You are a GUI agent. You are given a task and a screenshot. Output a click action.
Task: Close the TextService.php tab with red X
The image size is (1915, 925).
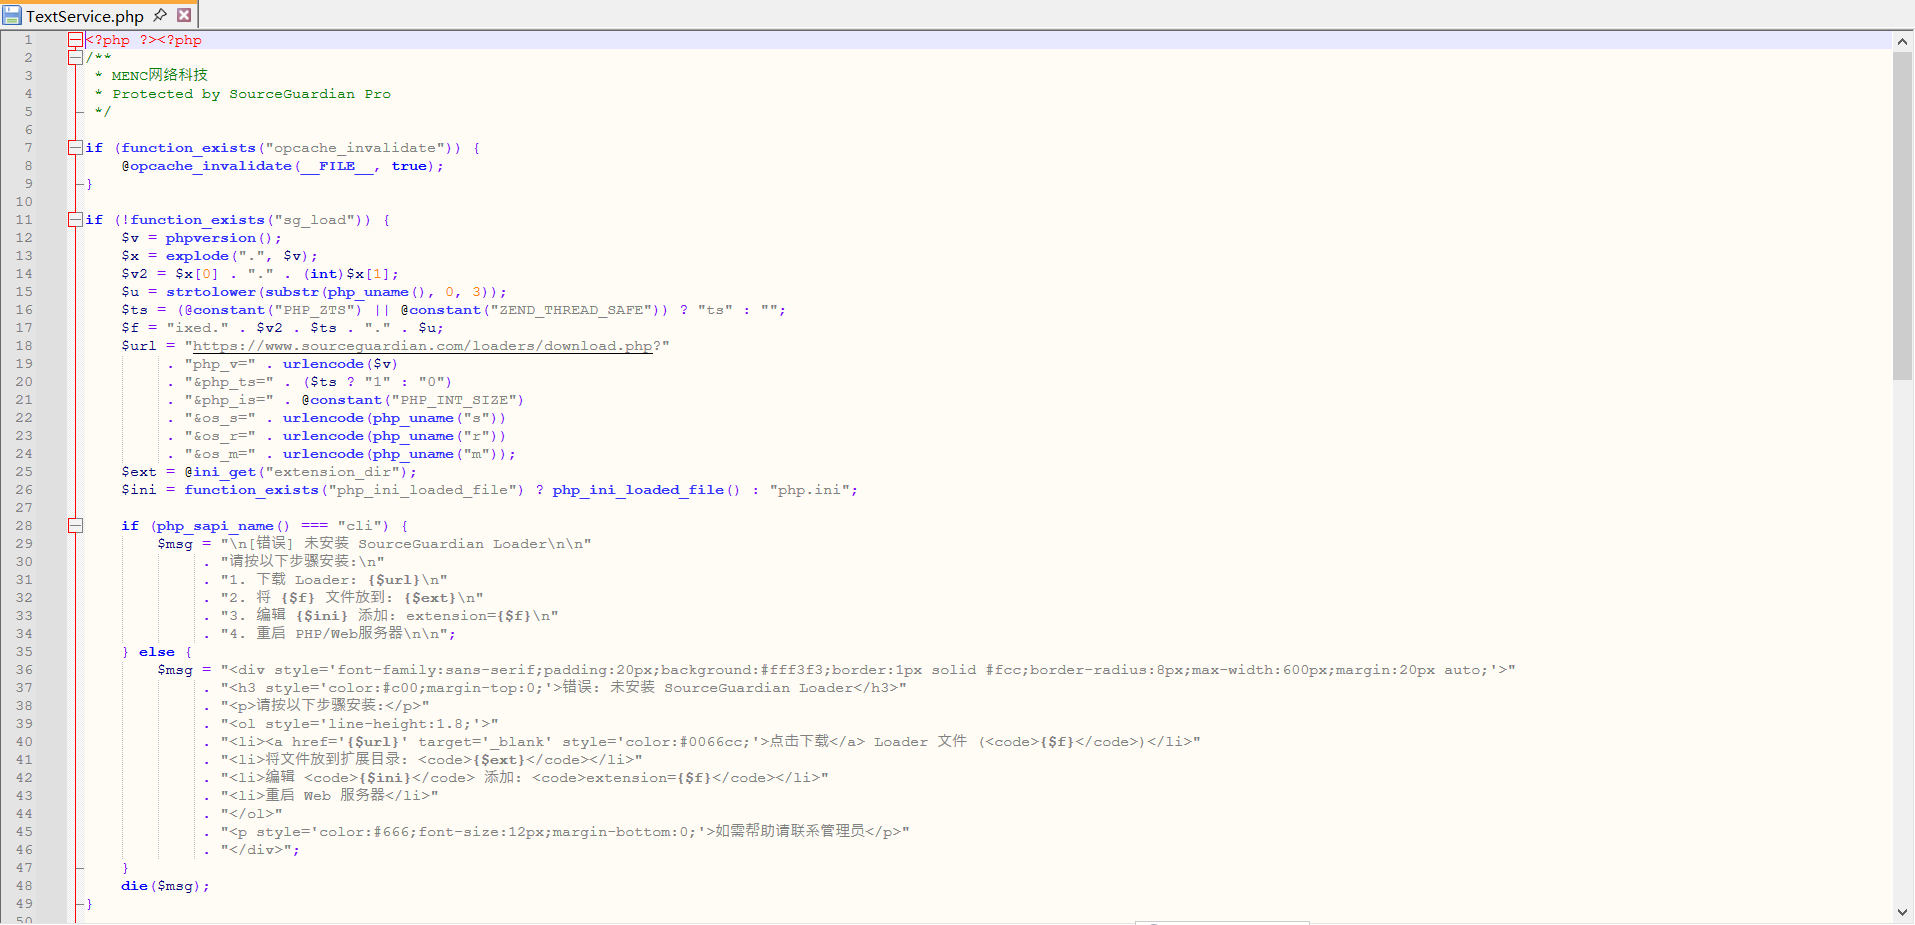(184, 15)
